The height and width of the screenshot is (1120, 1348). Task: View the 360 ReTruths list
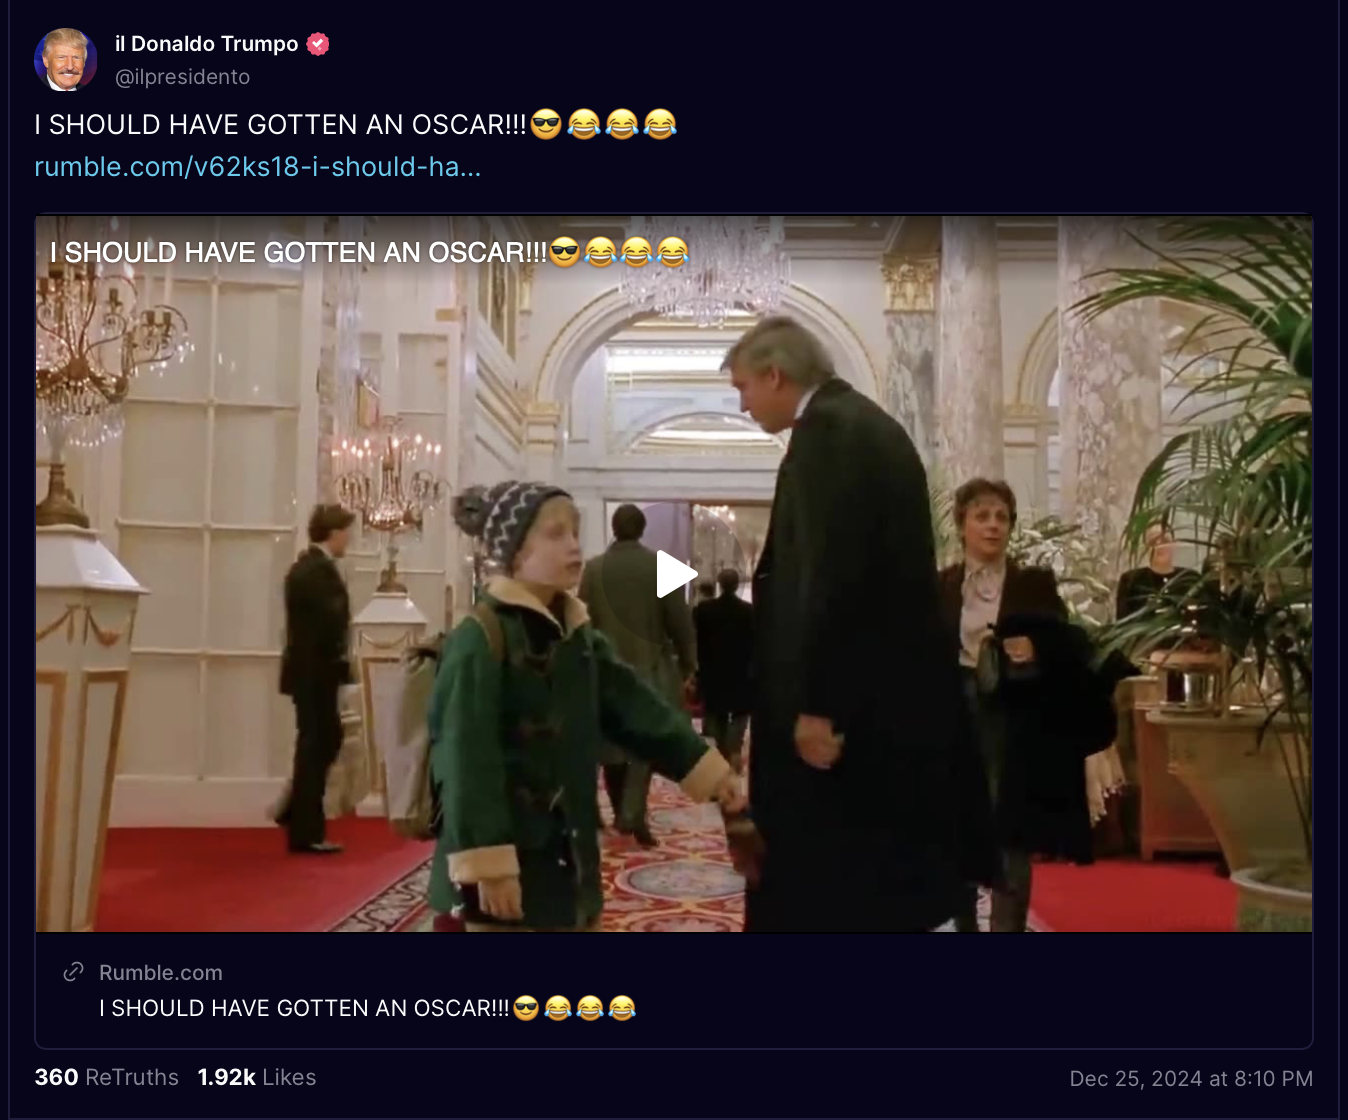coord(107,1077)
